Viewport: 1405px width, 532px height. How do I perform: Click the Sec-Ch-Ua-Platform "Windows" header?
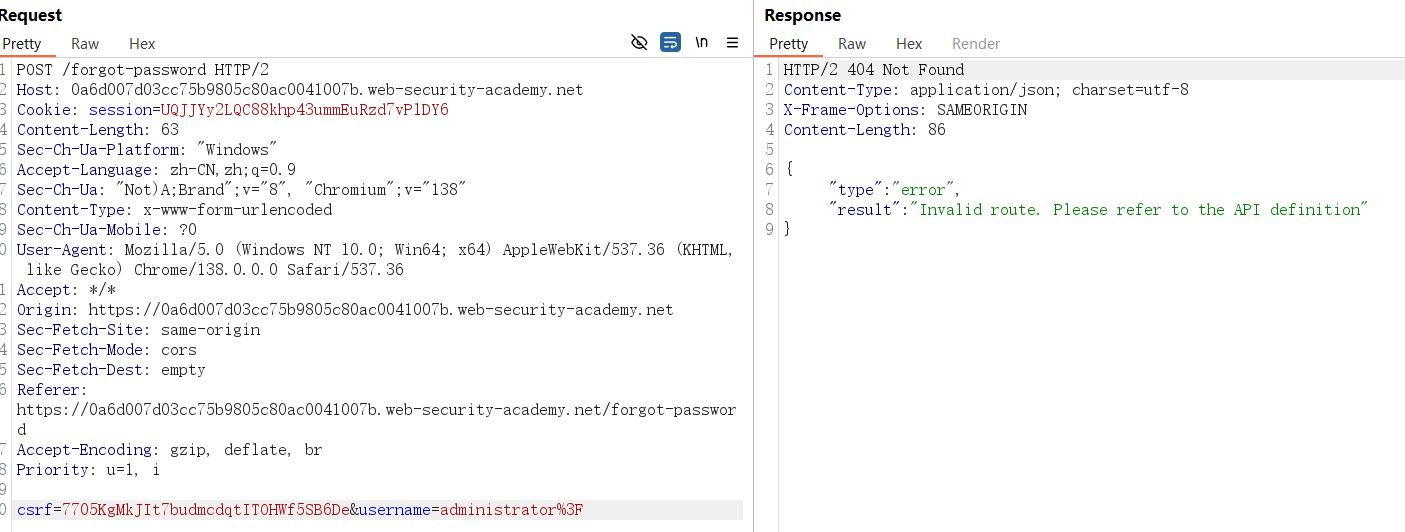148,150
